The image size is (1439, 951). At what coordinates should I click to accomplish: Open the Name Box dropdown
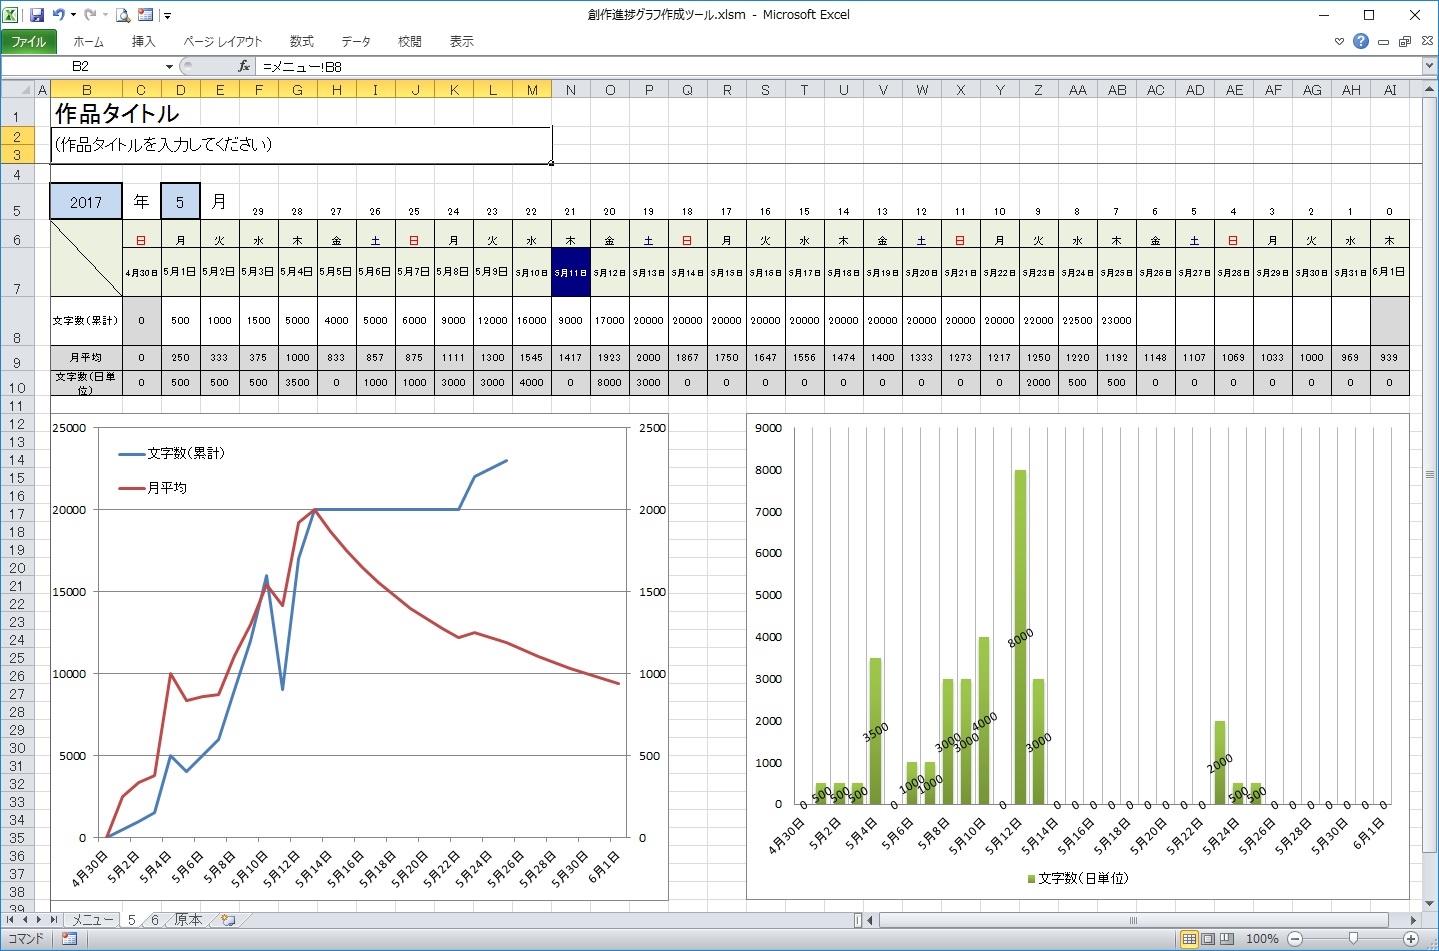click(x=169, y=67)
